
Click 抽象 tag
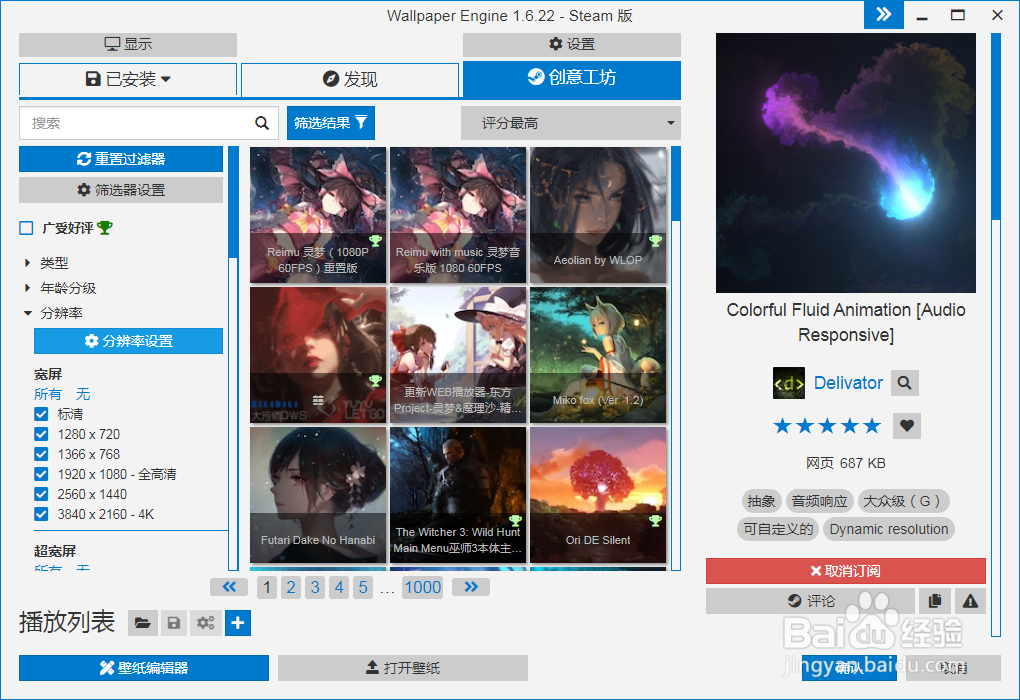[x=761, y=501]
